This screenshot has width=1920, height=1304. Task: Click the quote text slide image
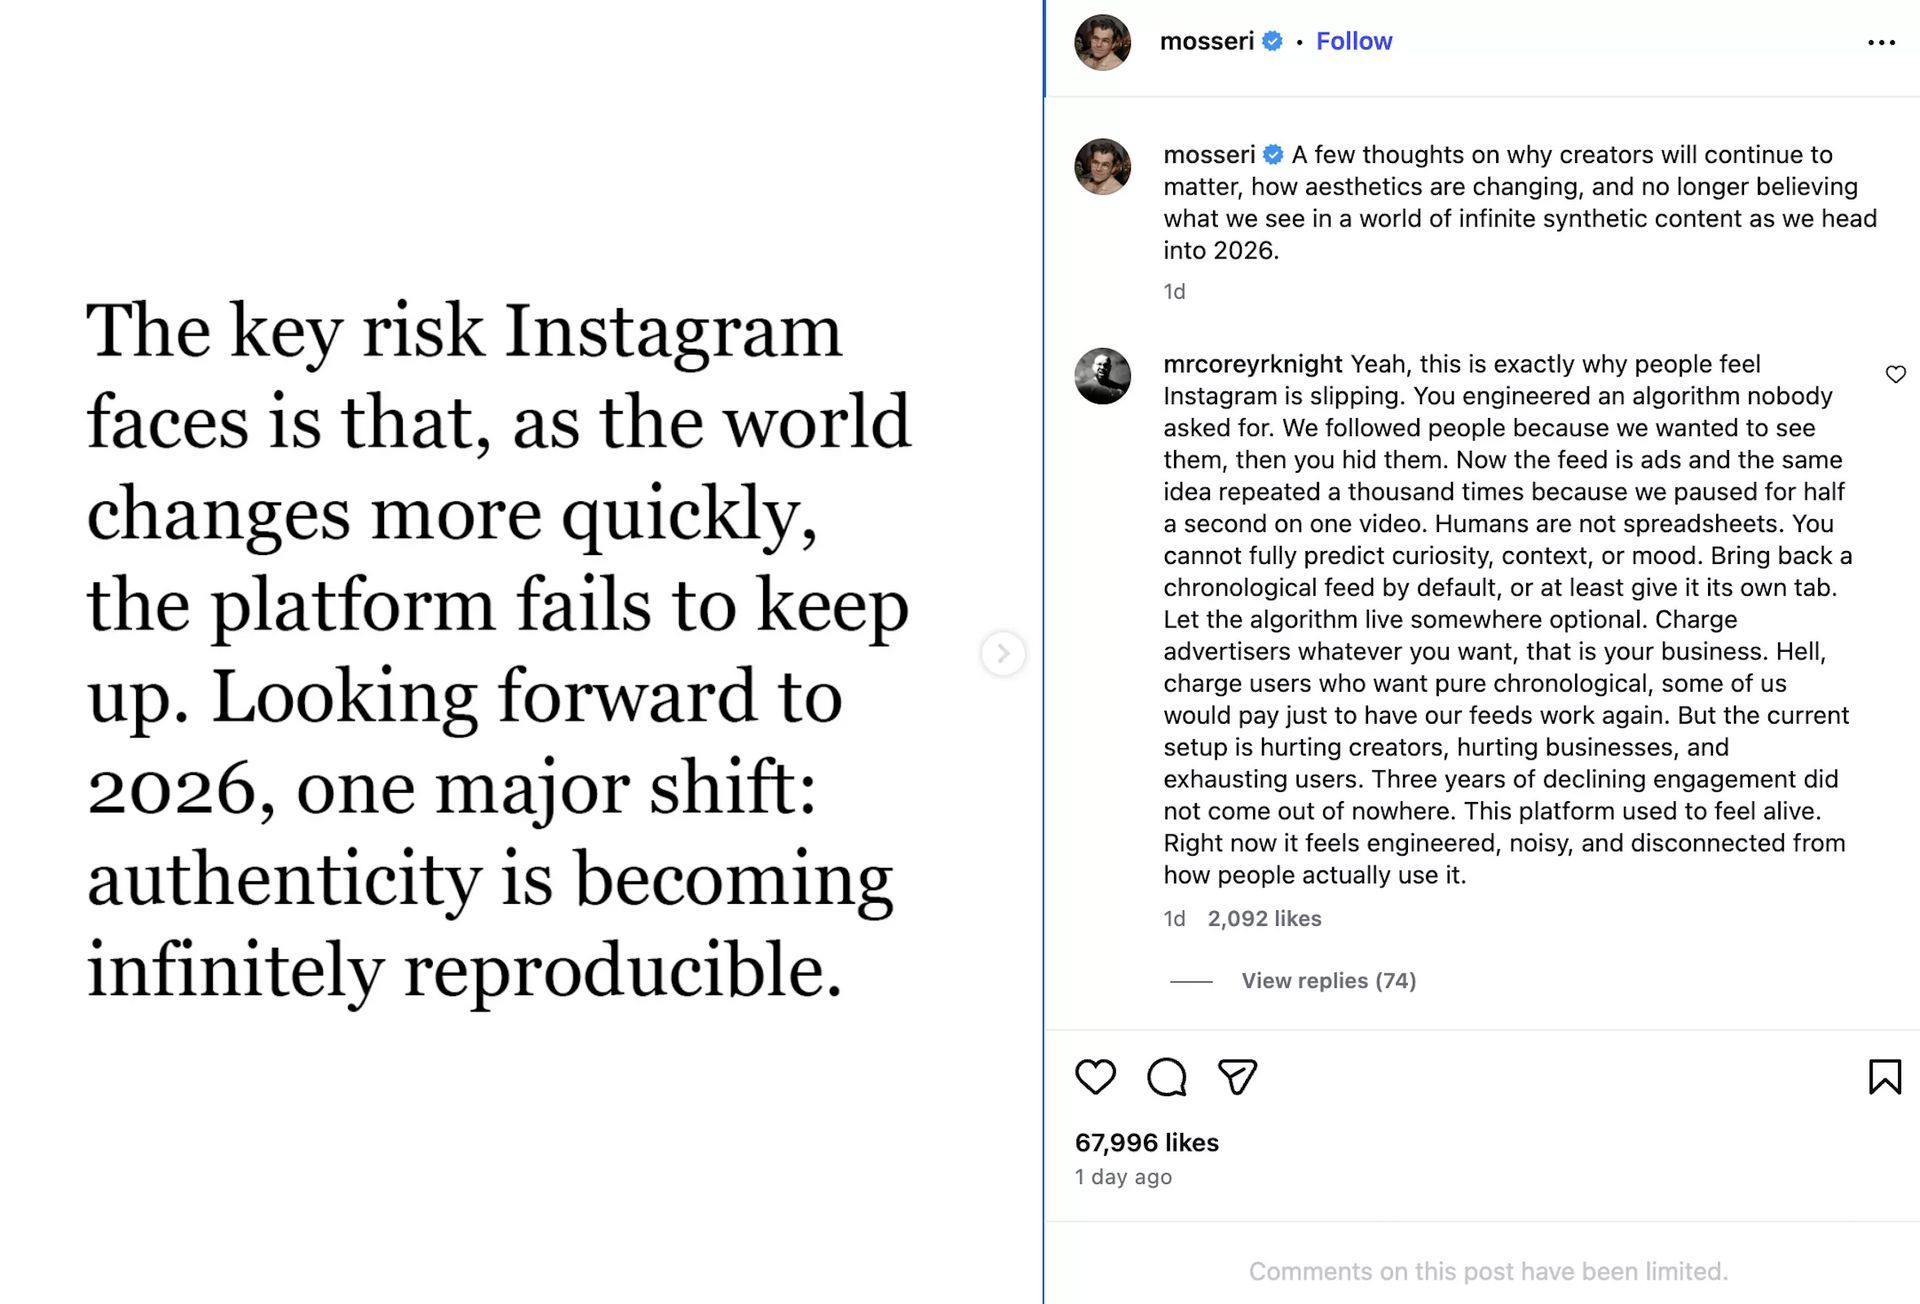[x=500, y=650]
